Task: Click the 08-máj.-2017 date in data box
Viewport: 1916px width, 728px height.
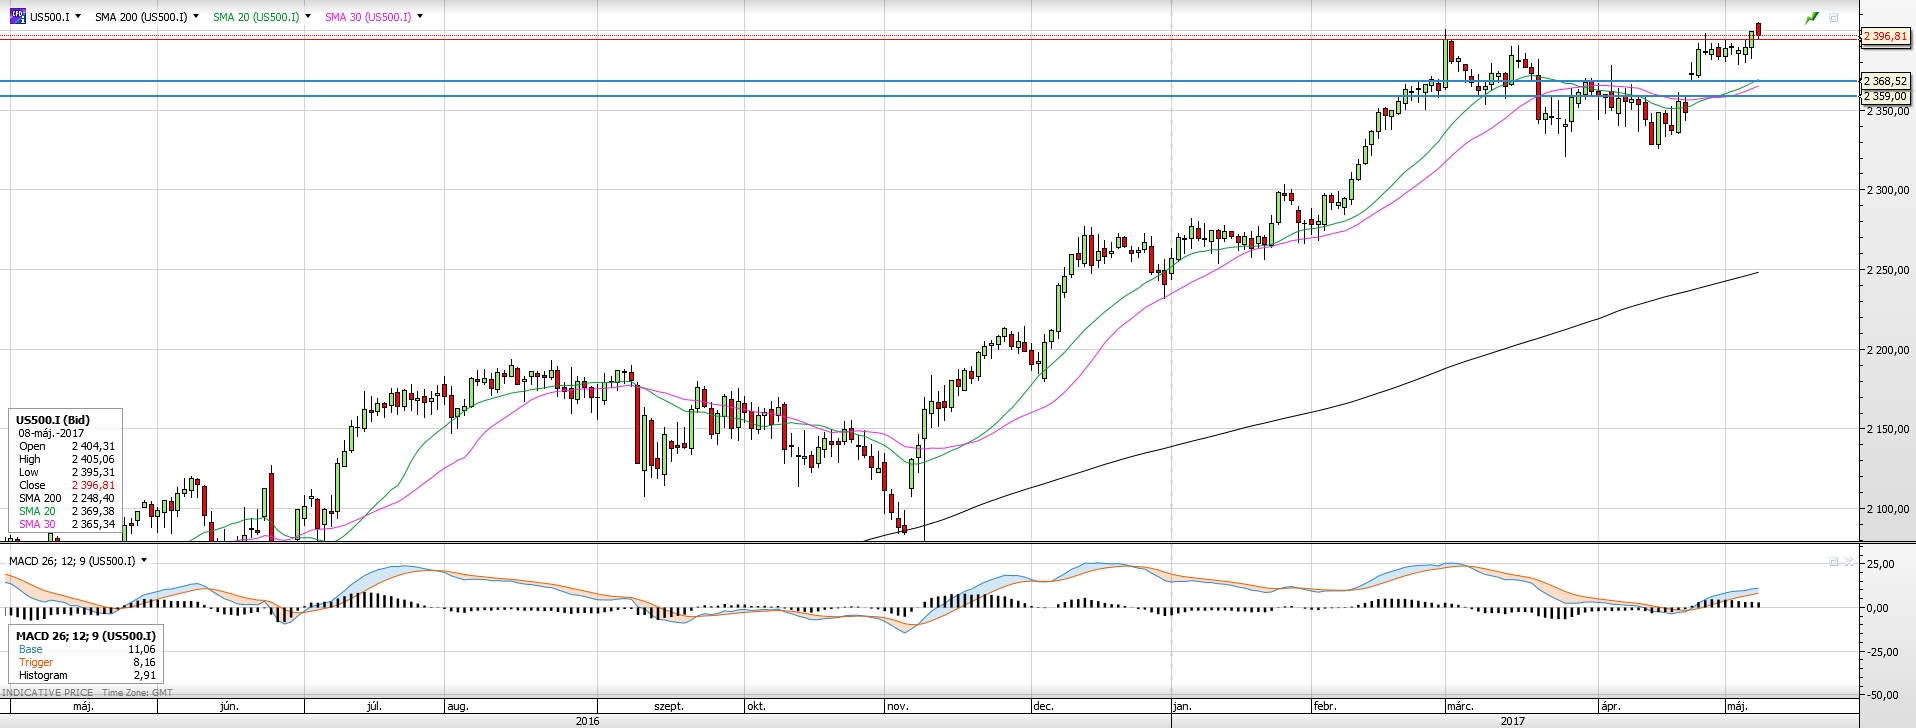Action: point(51,433)
